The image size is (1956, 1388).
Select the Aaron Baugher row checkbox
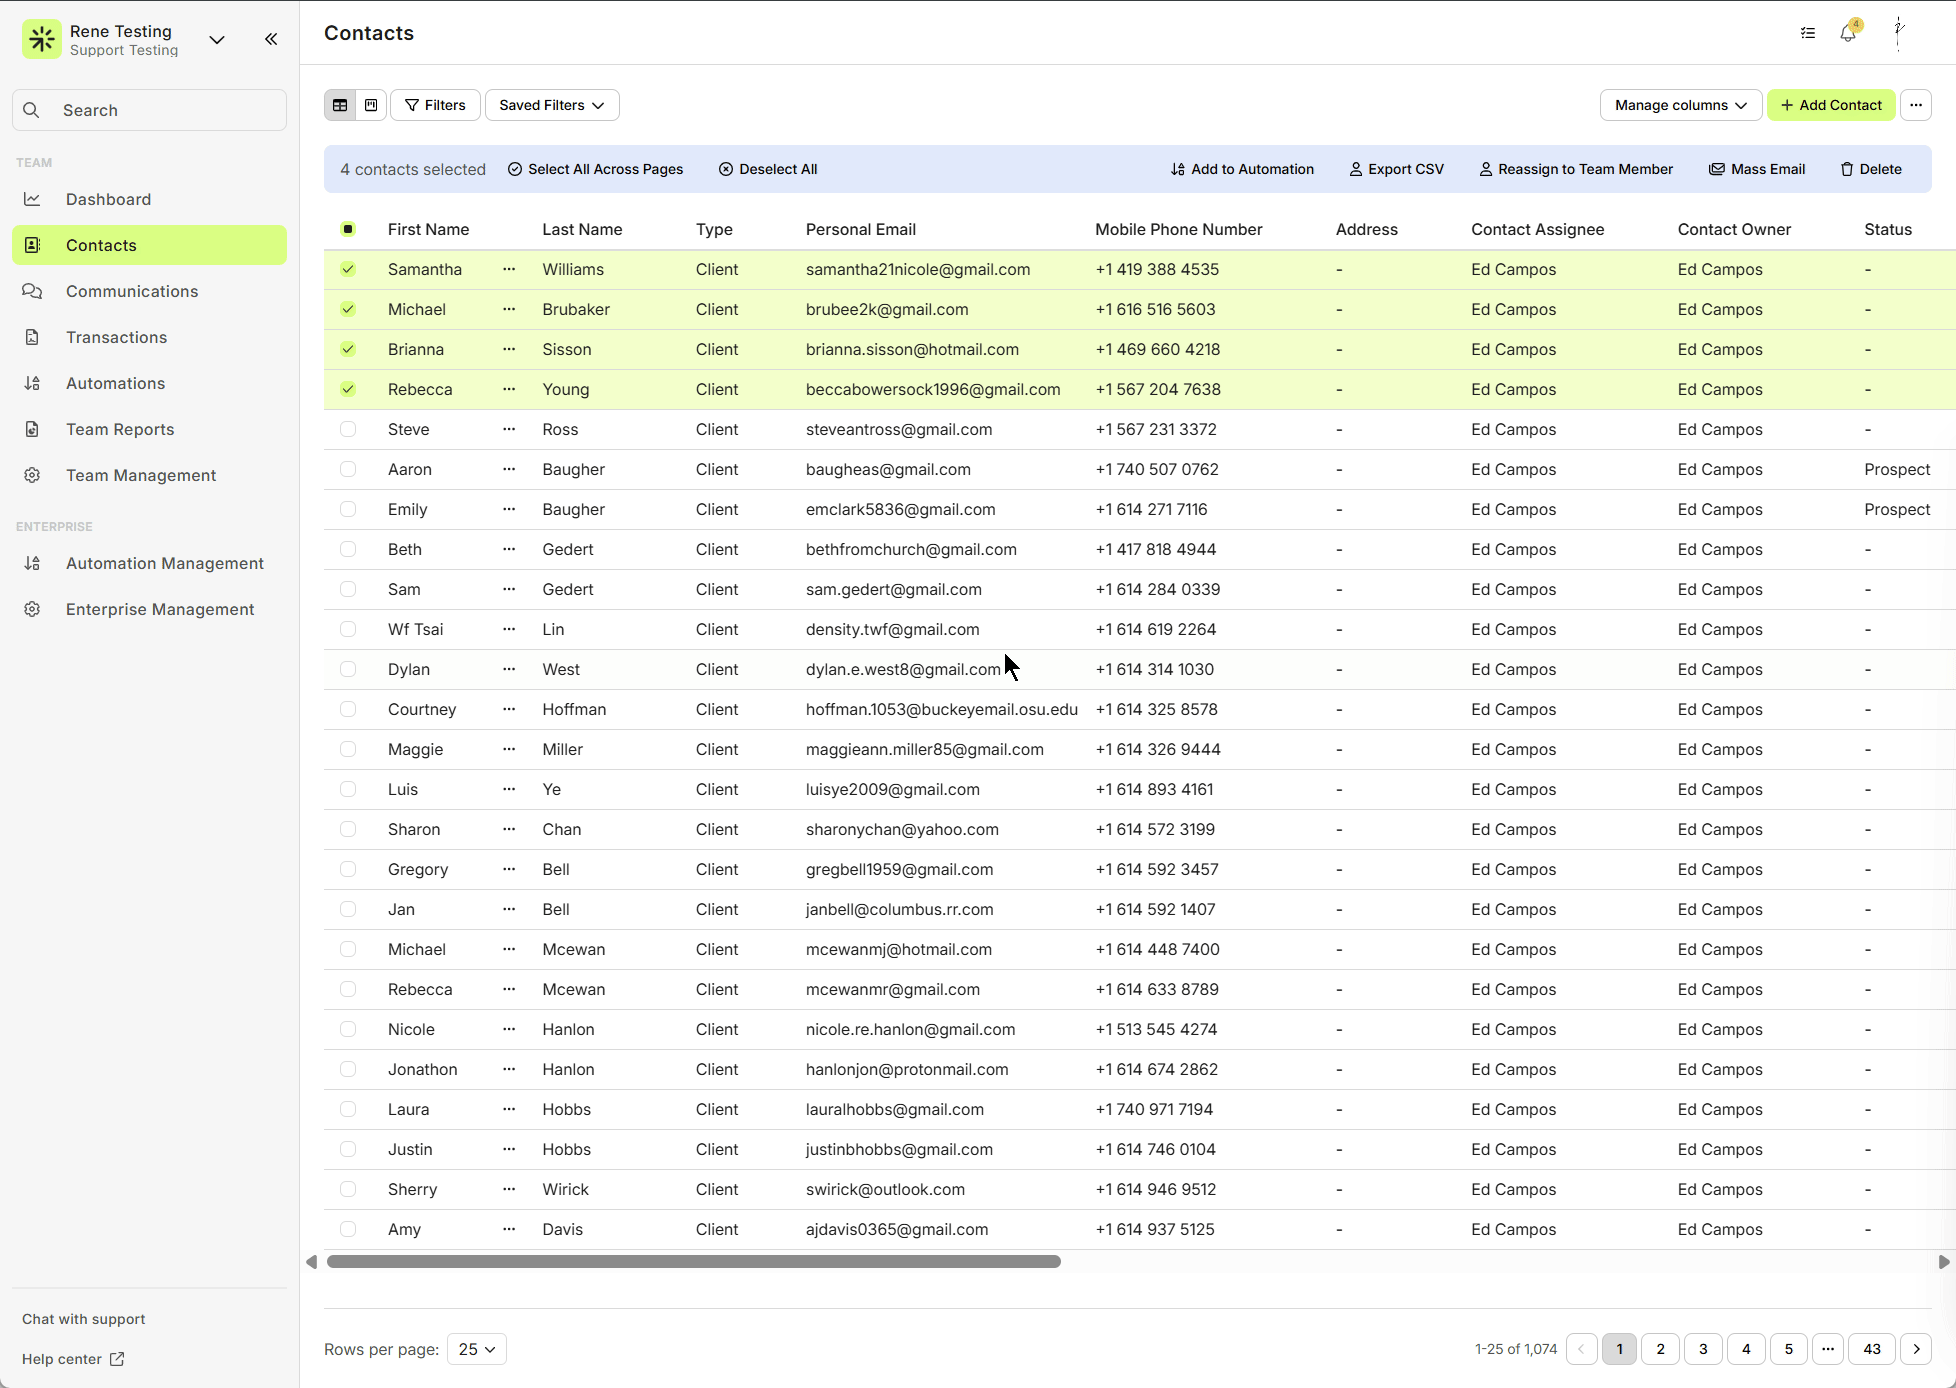[348, 469]
